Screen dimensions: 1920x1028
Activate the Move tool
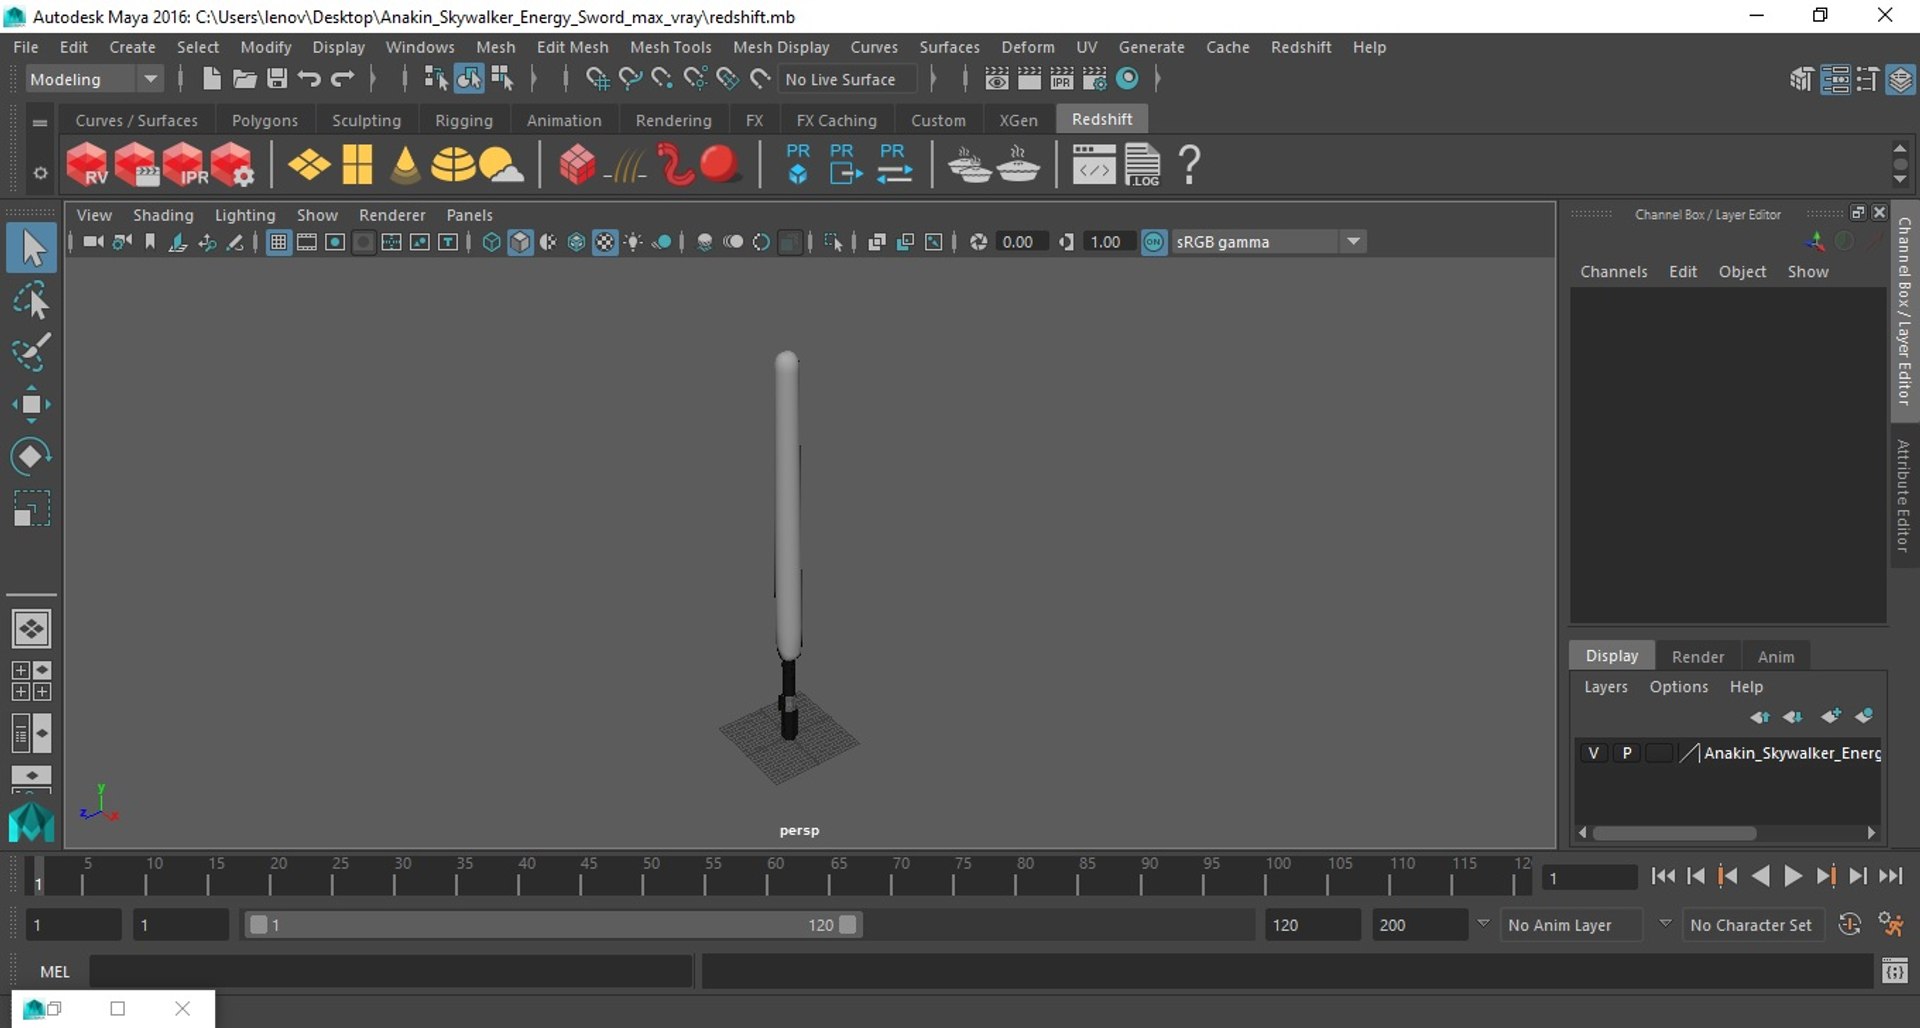point(31,404)
